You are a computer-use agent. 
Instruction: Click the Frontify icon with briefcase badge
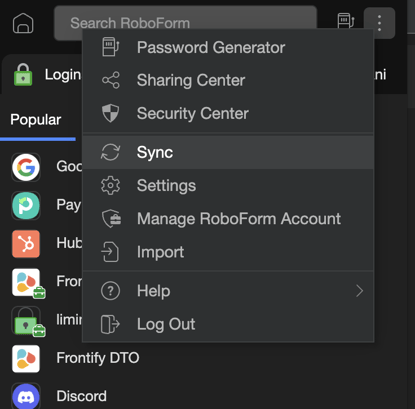[x=28, y=283]
